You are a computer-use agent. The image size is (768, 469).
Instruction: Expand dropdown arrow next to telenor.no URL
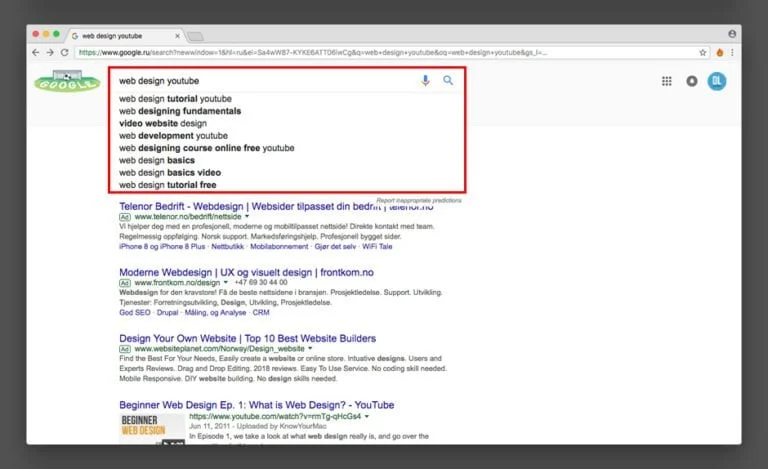coord(247,216)
